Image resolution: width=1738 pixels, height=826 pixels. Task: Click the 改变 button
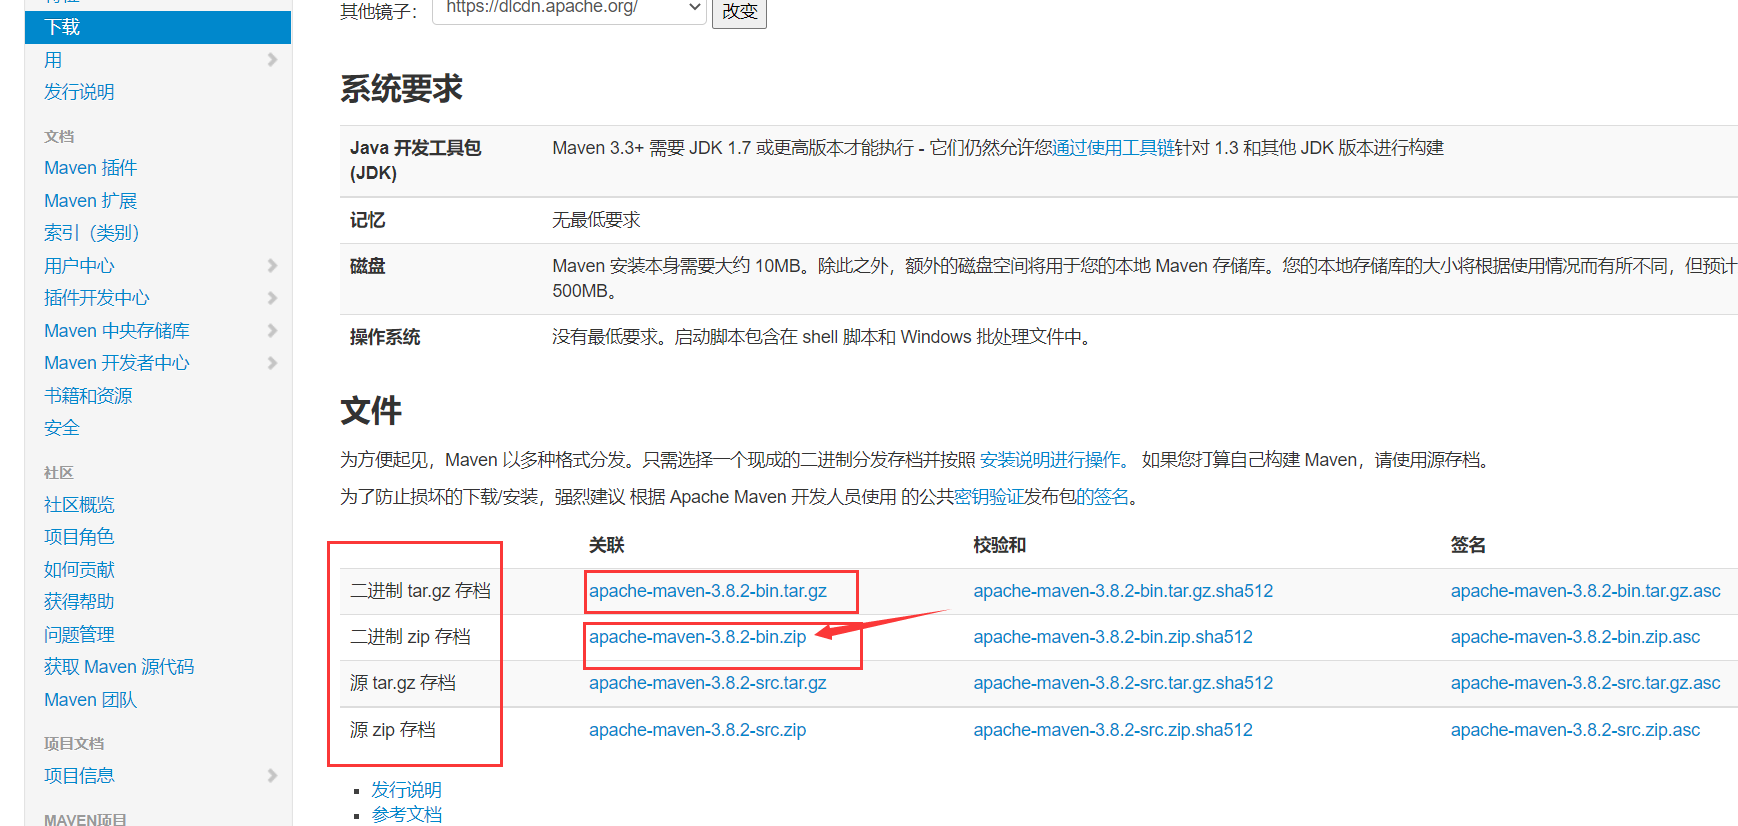click(x=739, y=11)
